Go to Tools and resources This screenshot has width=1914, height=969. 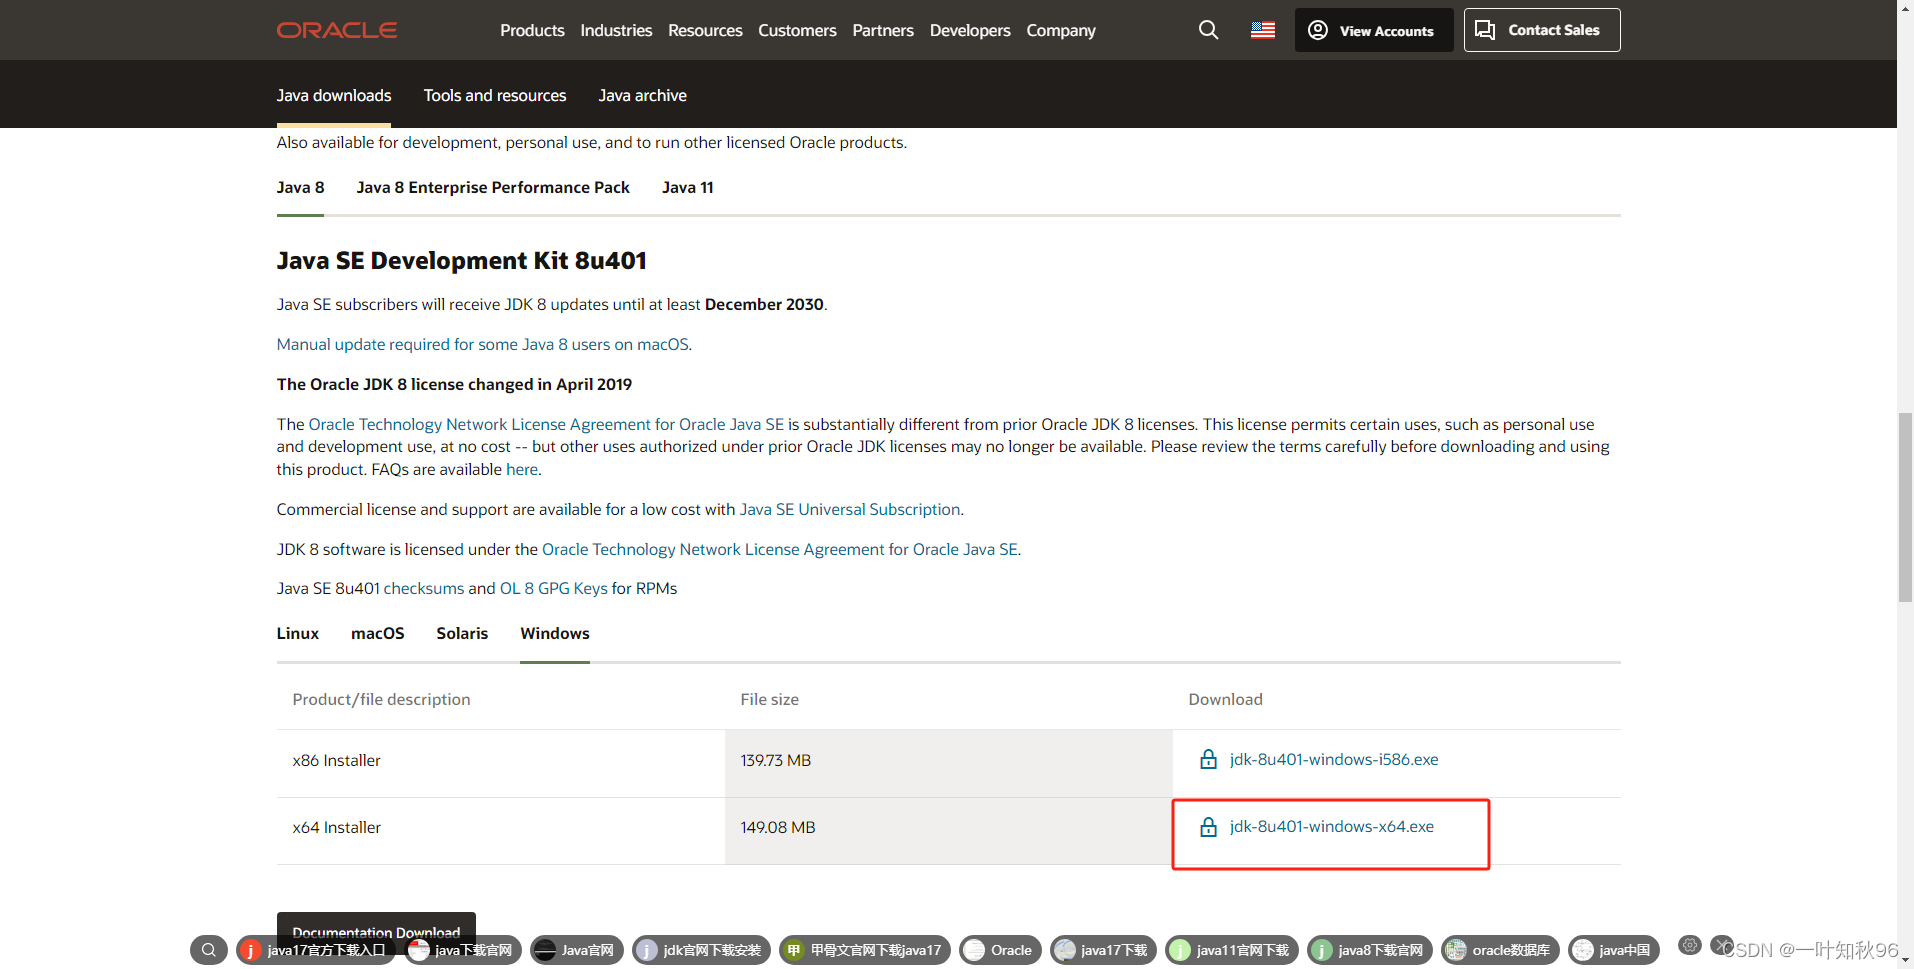pos(495,95)
